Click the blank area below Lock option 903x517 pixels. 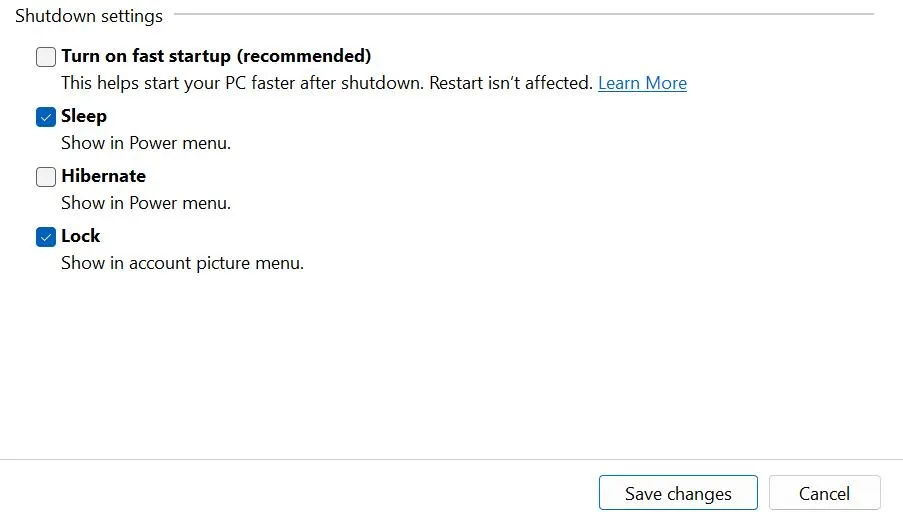[450, 360]
